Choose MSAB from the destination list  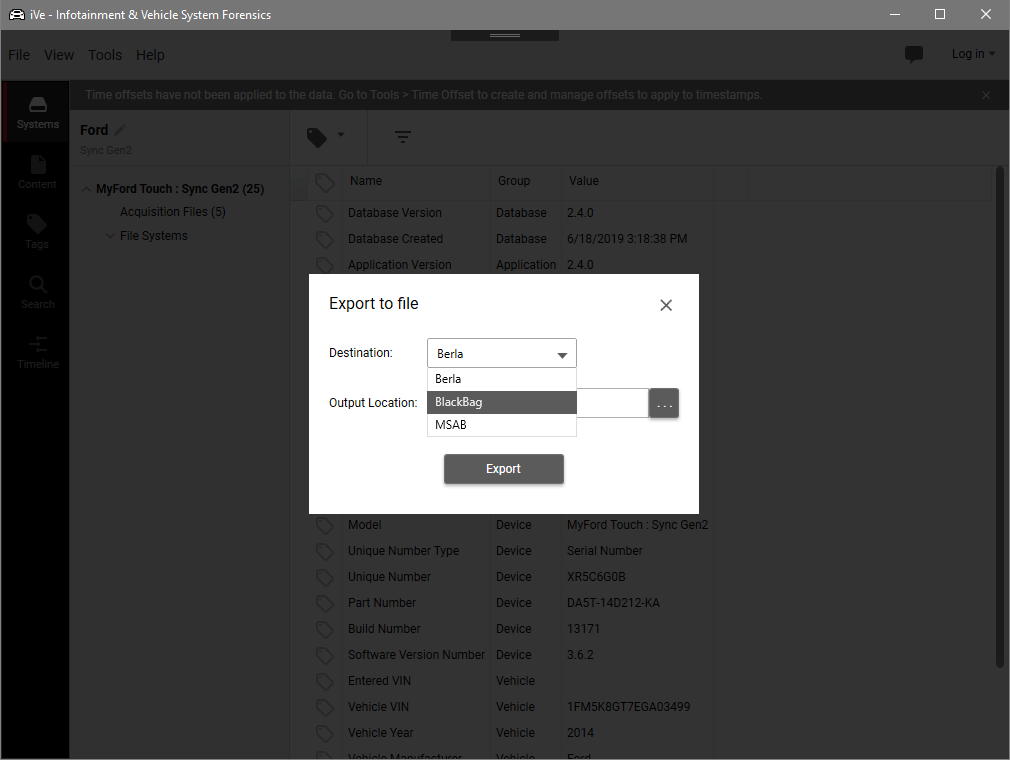(502, 425)
